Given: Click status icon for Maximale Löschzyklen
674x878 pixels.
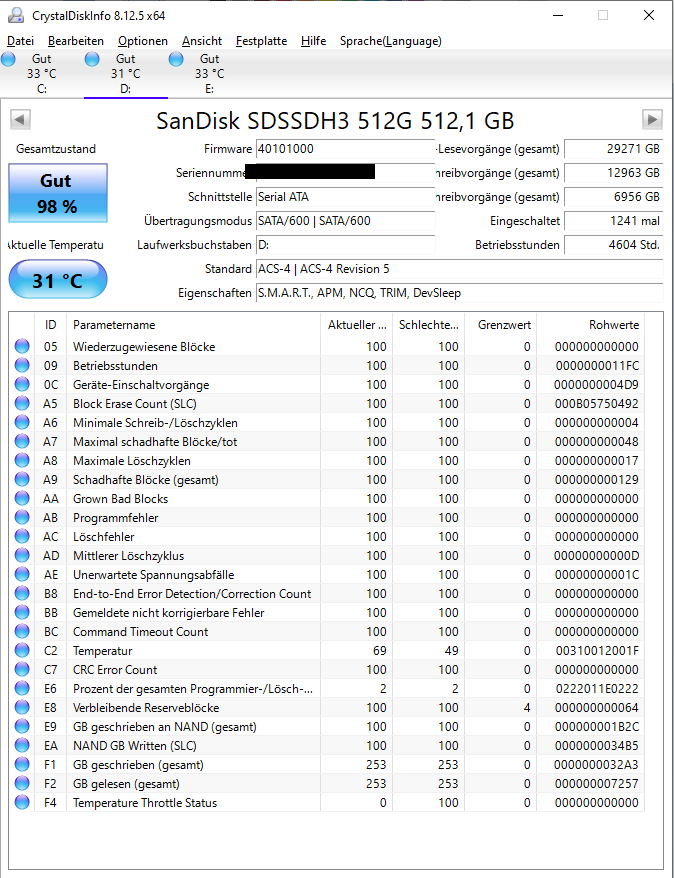Looking at the screenshot, I should [22, 461].
